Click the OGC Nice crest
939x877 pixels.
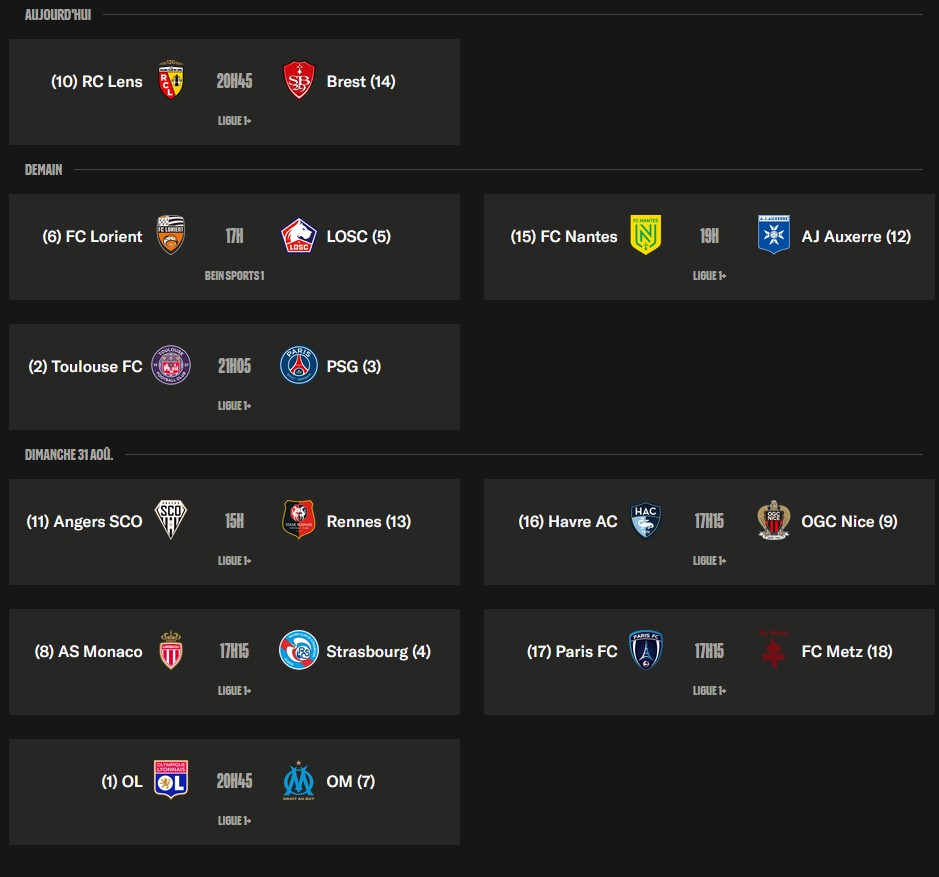tap(773, 520)
